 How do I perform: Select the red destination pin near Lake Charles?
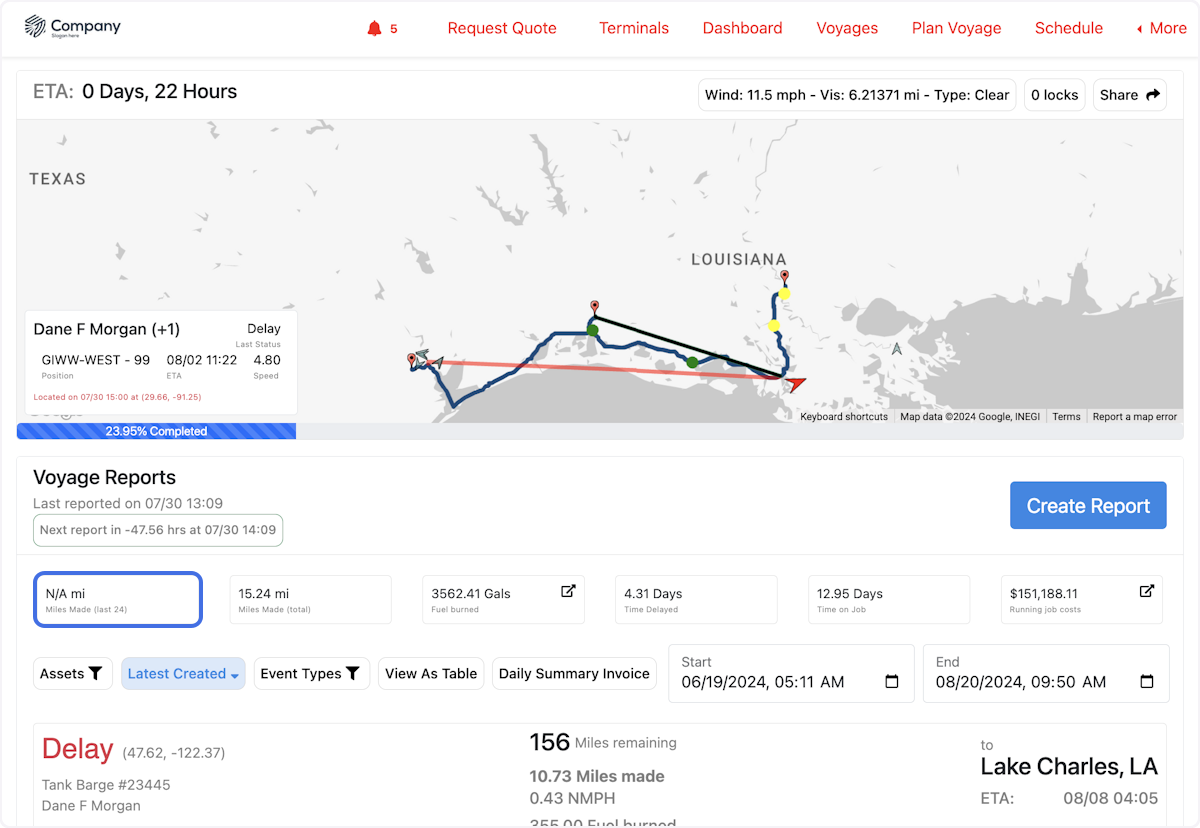tap(411, 357)
